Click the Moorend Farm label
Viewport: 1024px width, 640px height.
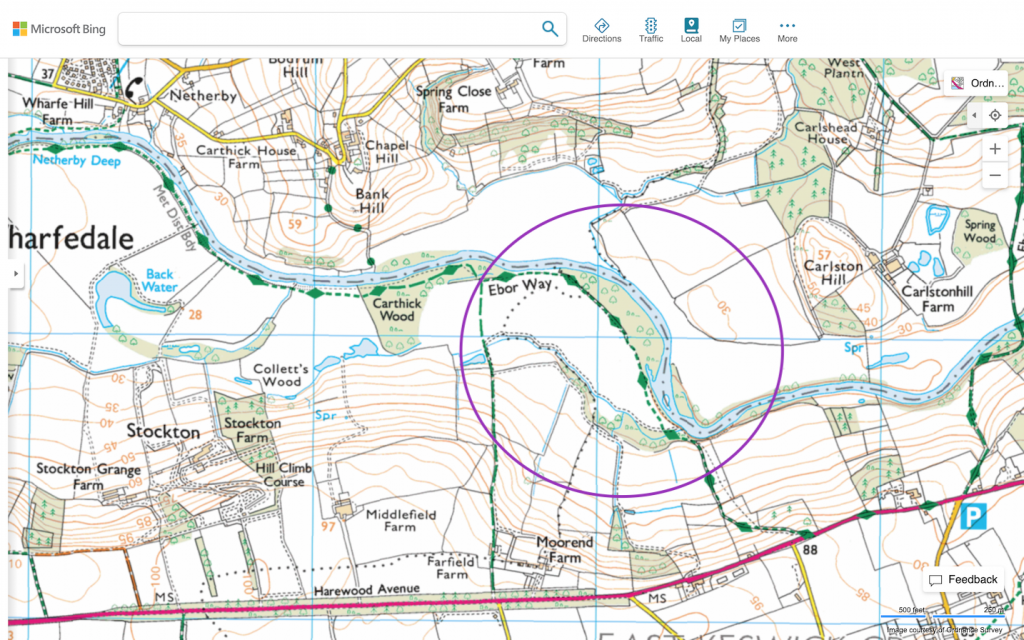click(x=564, y=550)
